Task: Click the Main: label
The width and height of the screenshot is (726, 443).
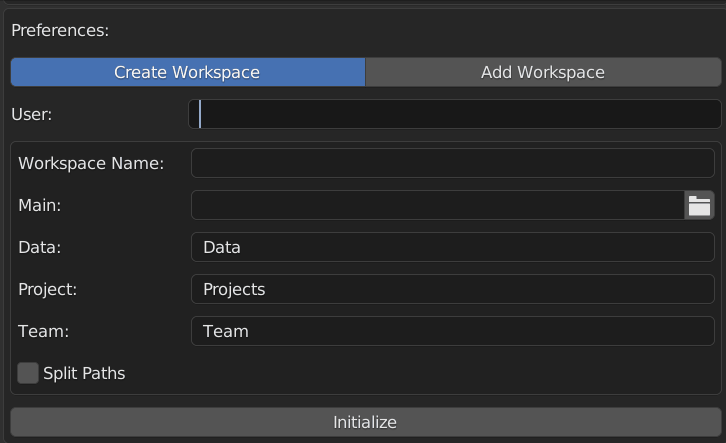Action: (x=40, y=206)
